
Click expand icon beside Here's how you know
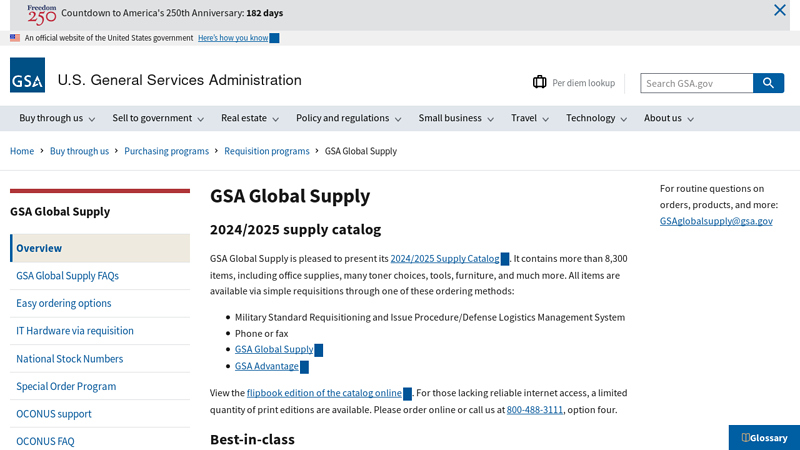point(274,38)
